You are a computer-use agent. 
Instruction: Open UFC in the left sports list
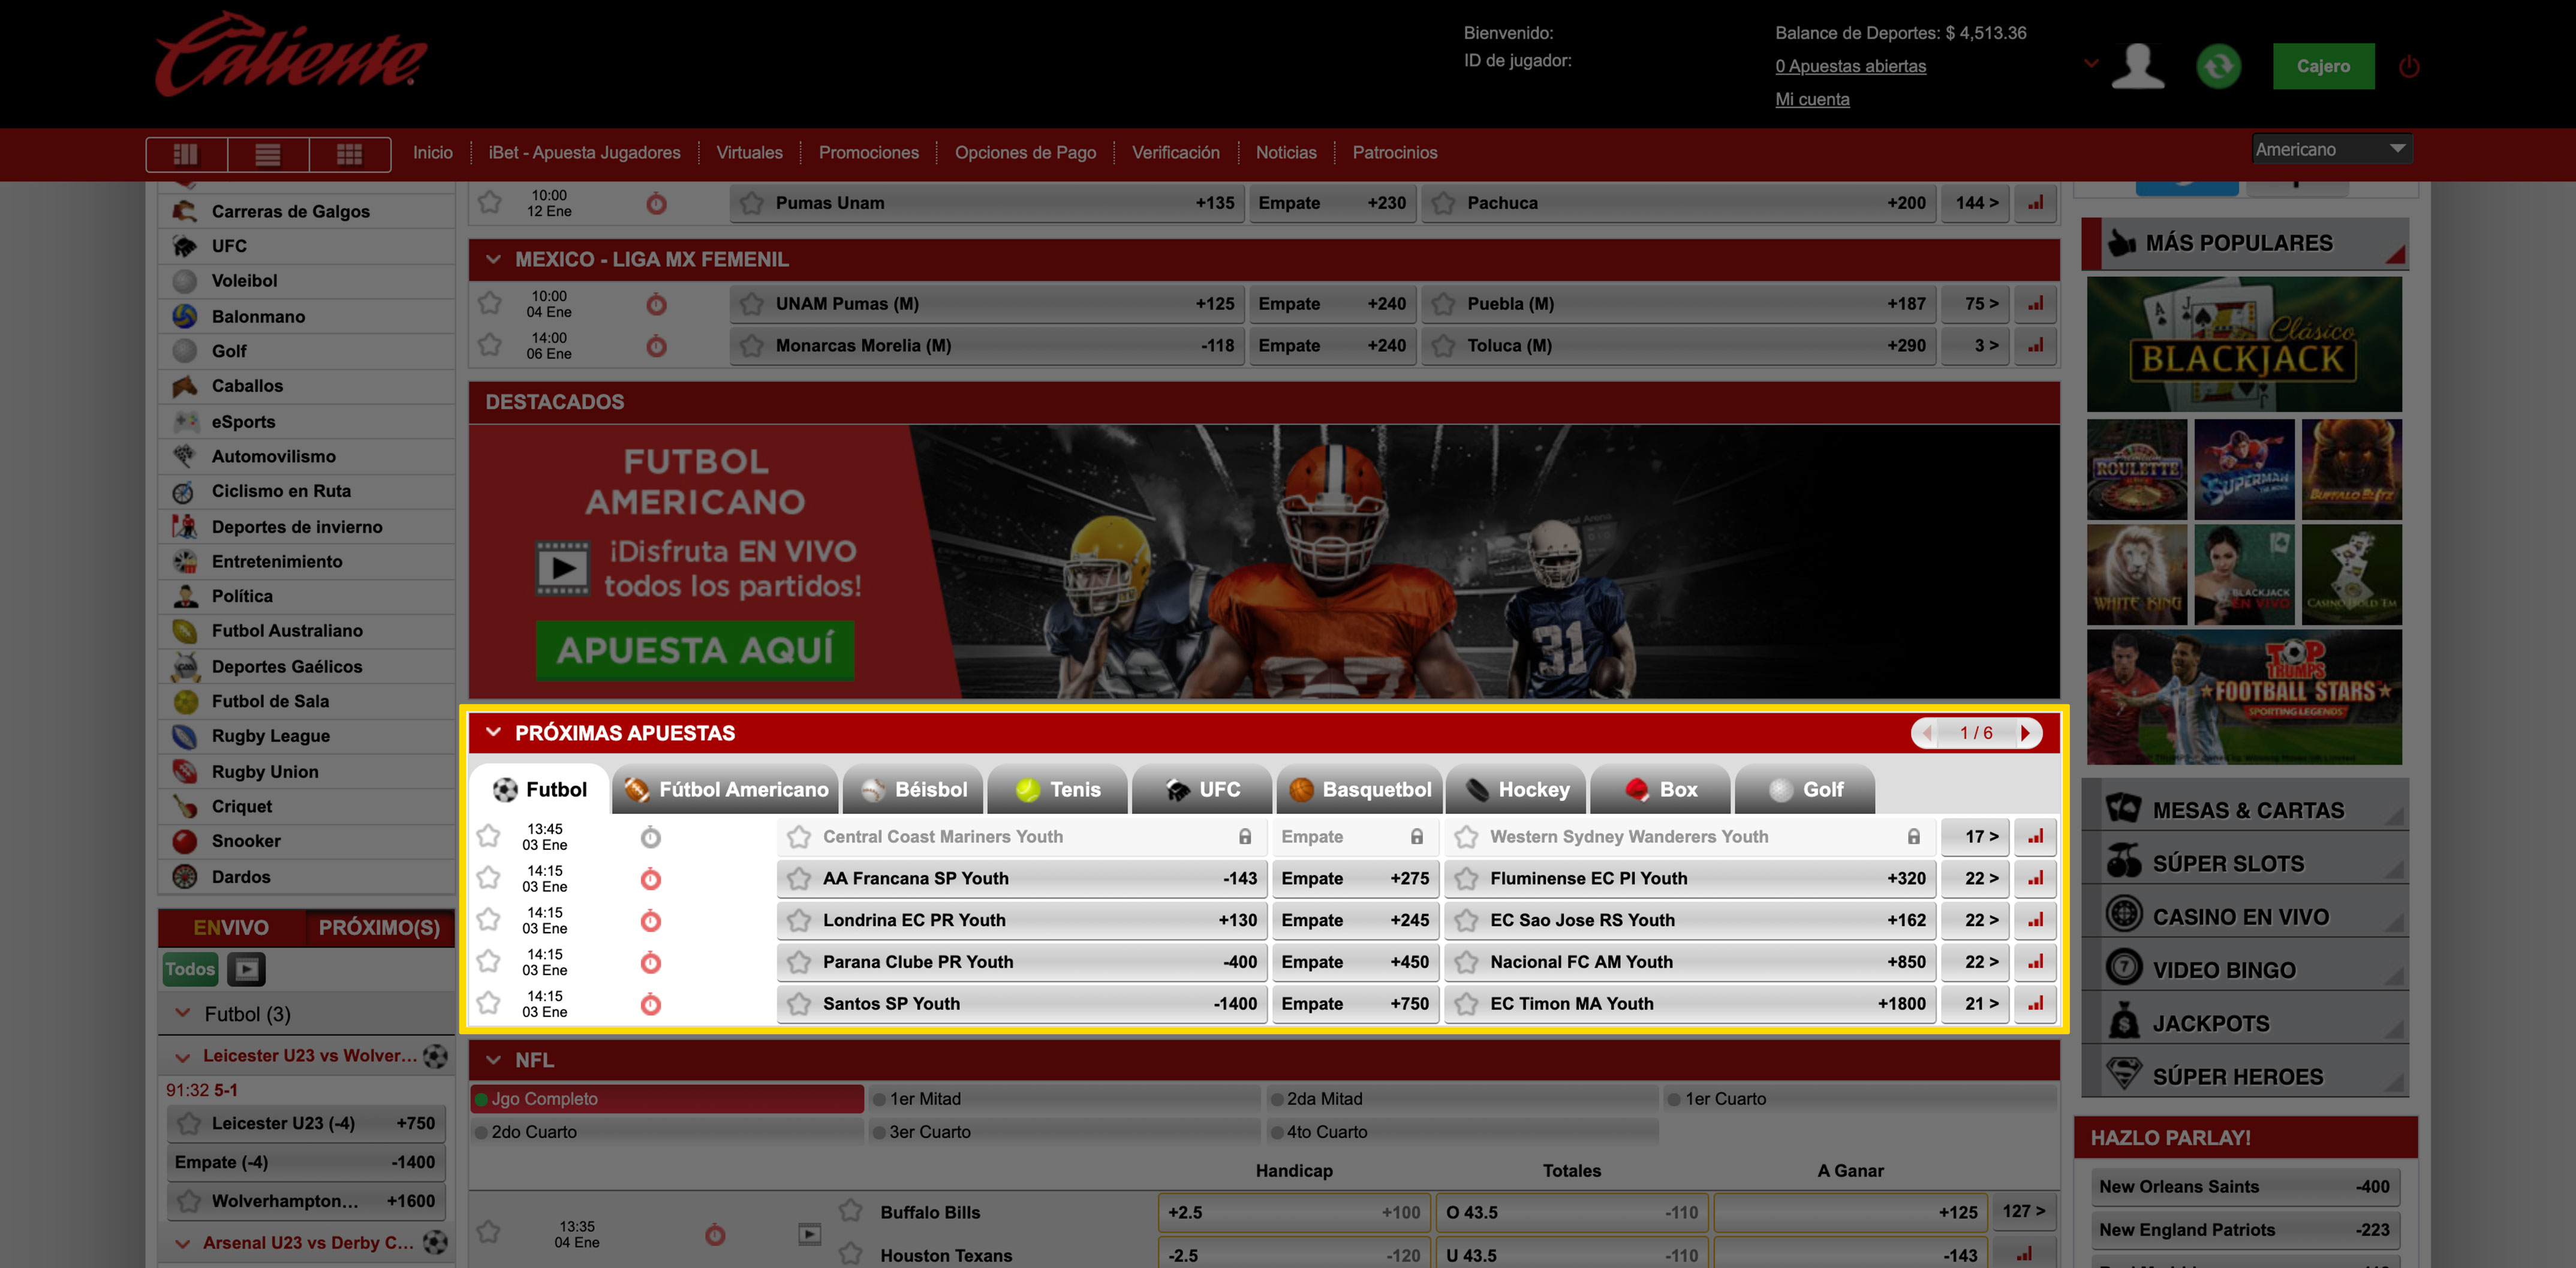tap(307, 246)
